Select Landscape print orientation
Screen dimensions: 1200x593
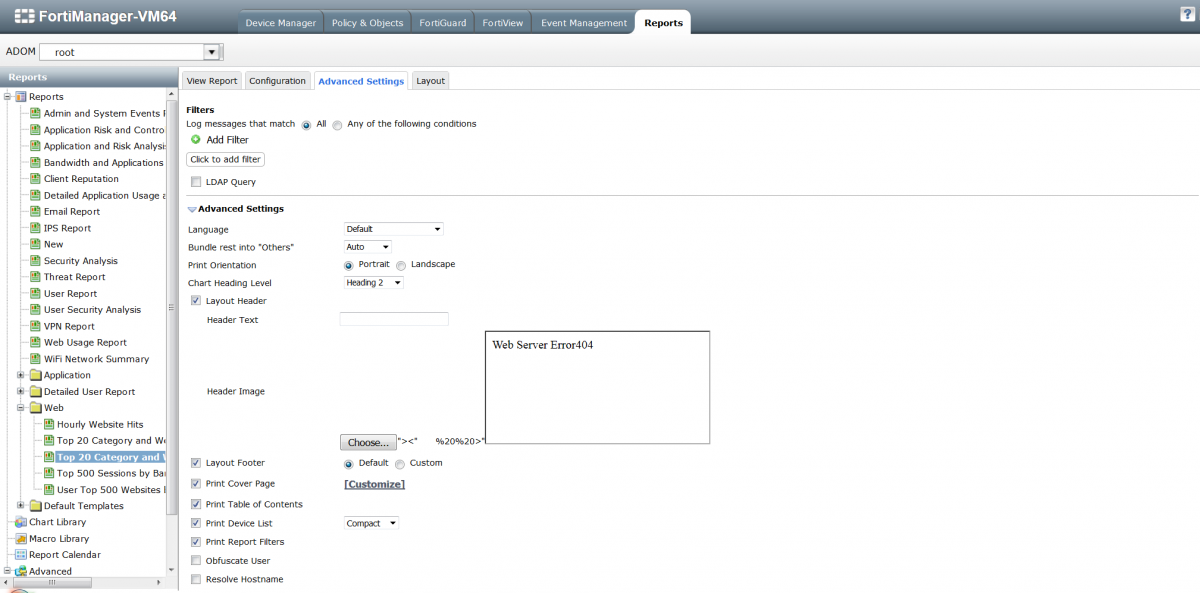(401, 265)
